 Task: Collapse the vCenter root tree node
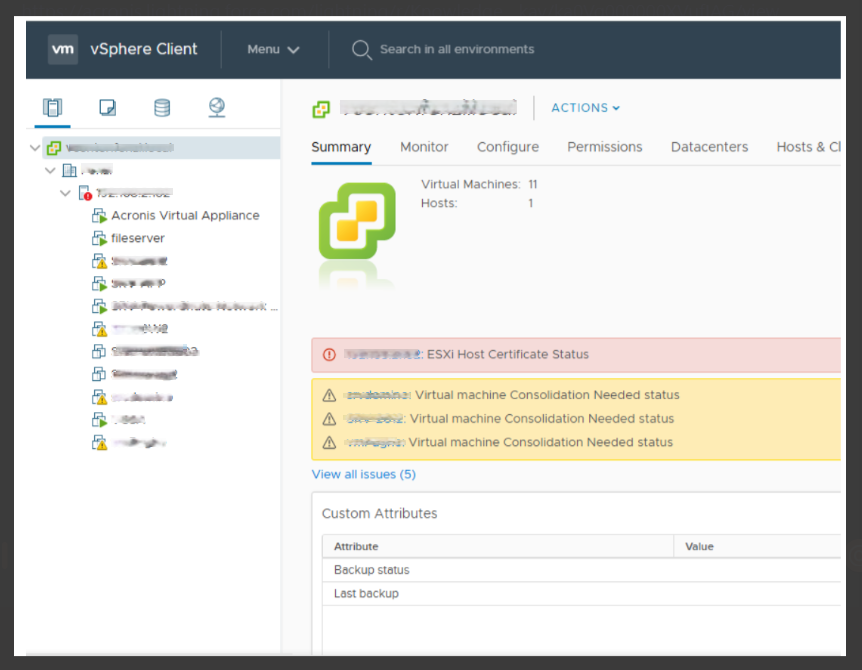click(x=35, y=147)
